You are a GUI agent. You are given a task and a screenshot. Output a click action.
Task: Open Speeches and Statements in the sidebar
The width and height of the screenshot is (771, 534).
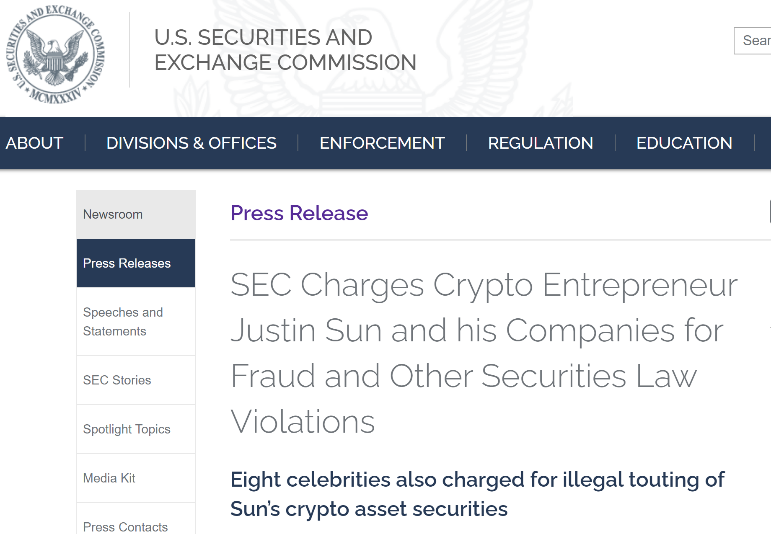pos(123,321)
